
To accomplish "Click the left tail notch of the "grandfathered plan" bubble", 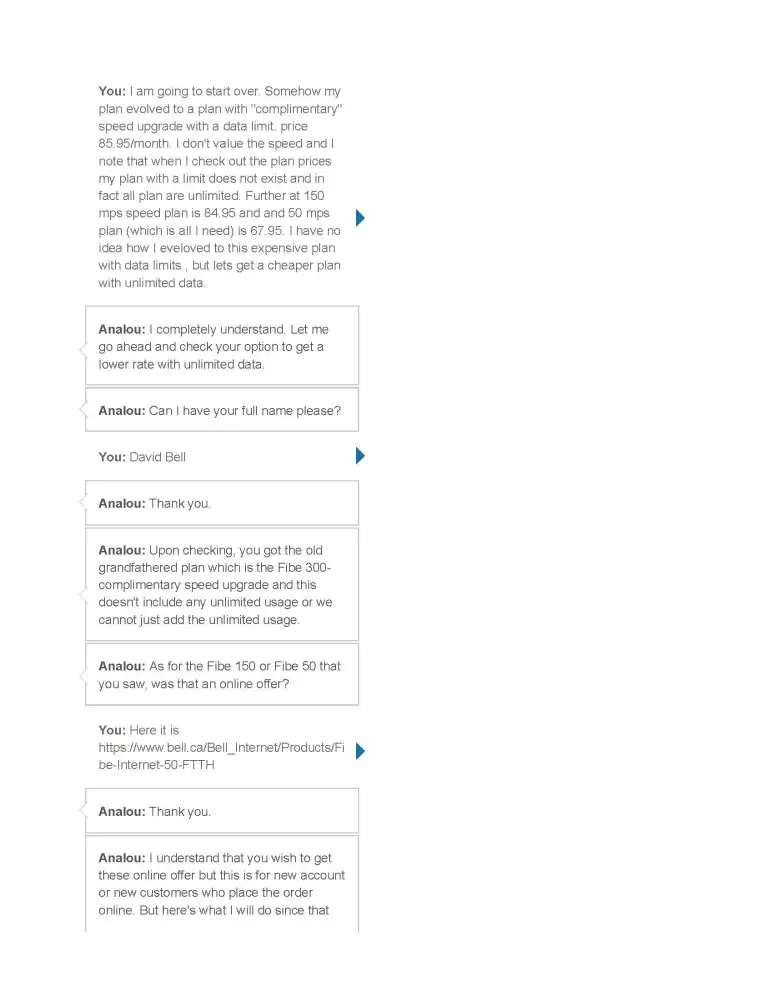I will click(x=82, y=595).
